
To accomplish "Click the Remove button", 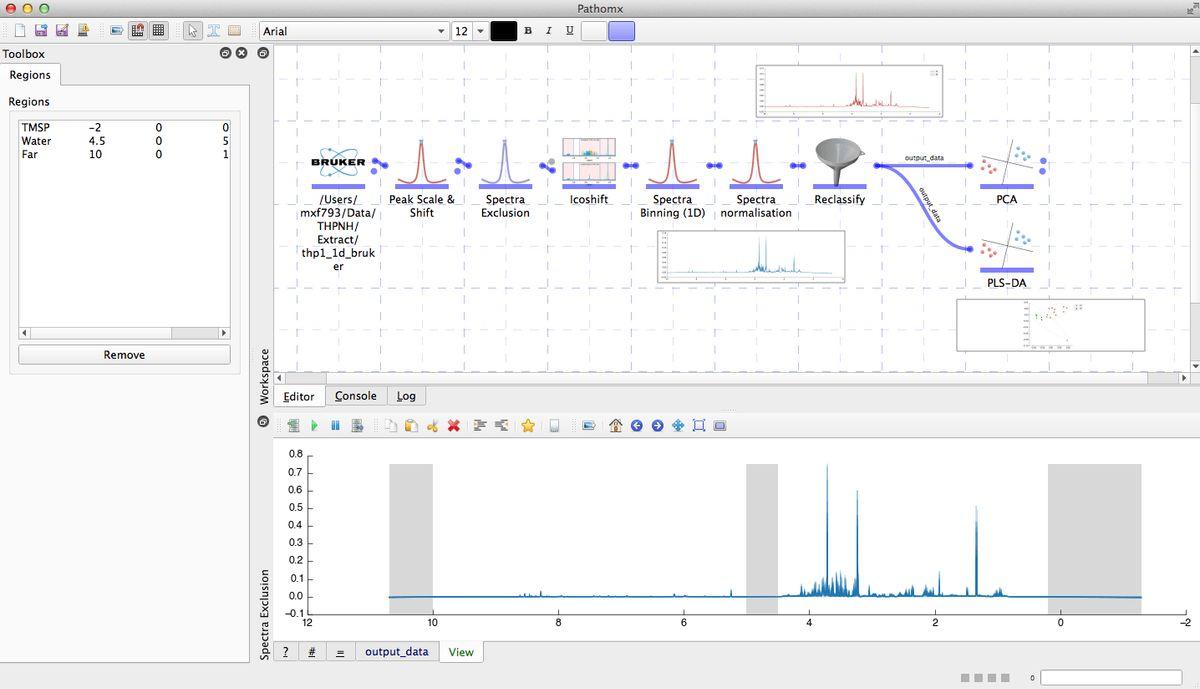I will click(x=124, y=355).
